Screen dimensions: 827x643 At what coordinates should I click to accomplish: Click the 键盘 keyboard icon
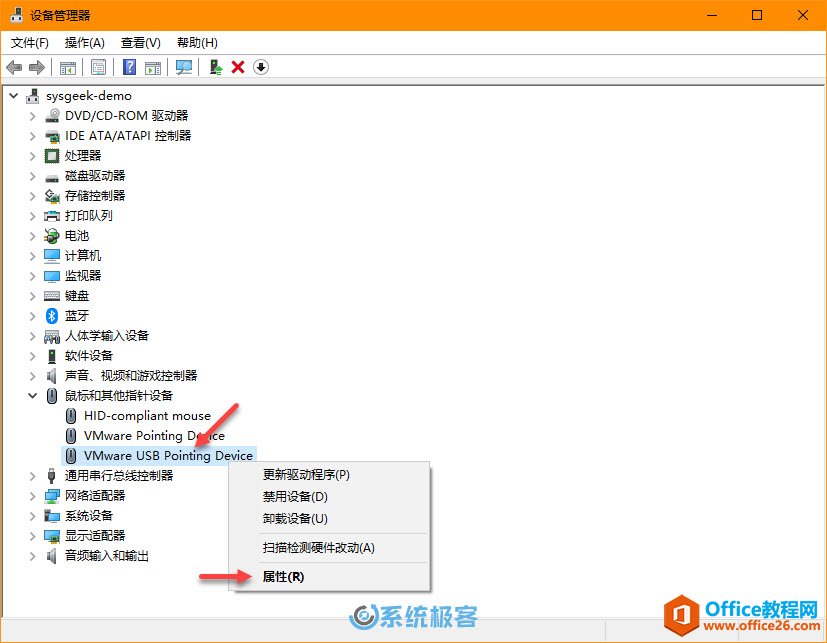tap(52, 296)
